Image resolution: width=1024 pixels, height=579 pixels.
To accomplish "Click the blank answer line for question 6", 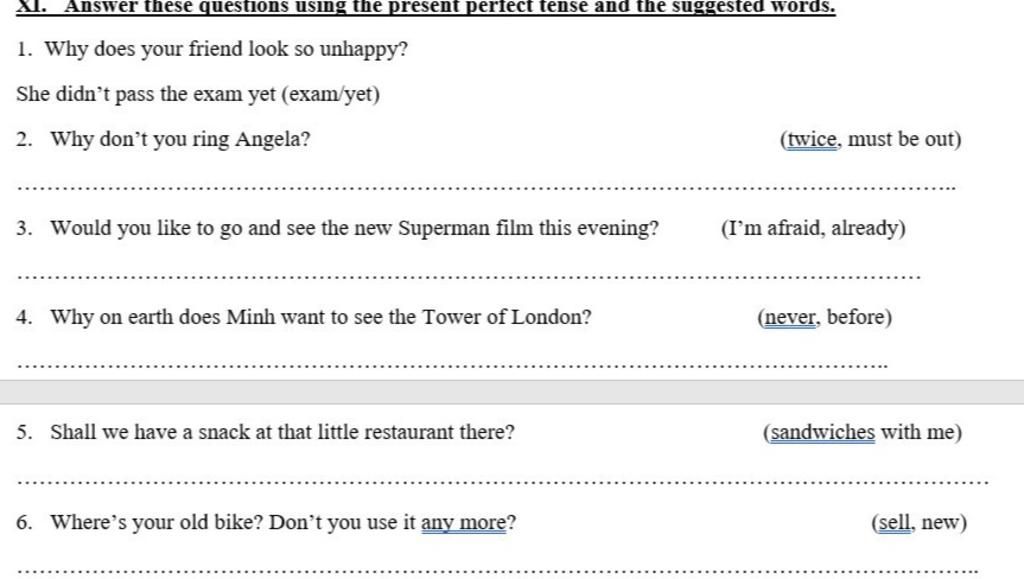I will [x=498, y=572].
